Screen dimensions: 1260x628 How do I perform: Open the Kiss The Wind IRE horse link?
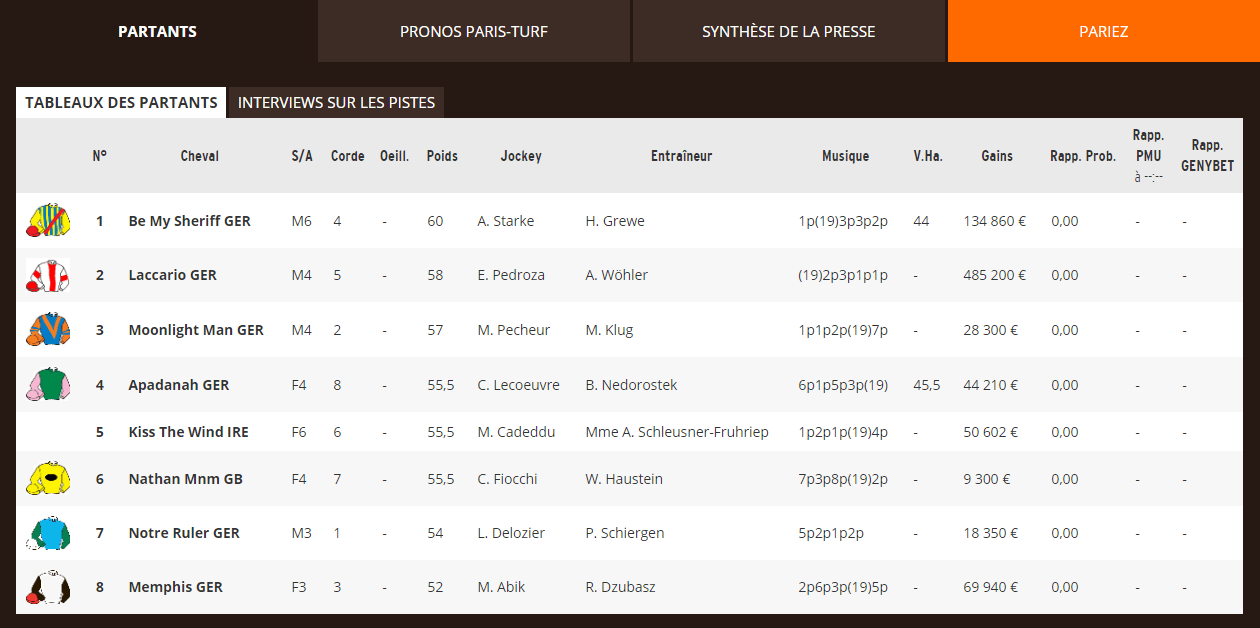click(188, 432)
